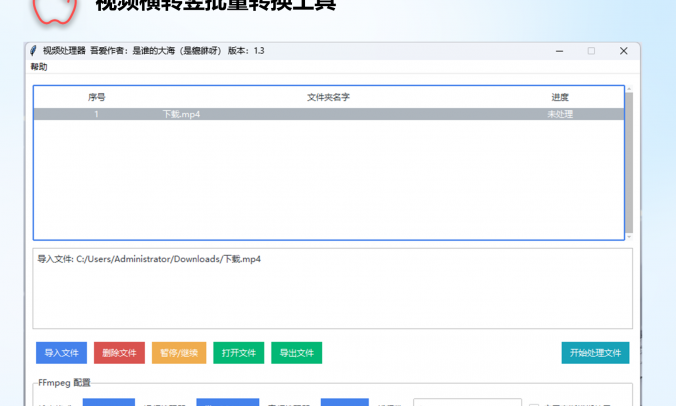Click the 进度 column header
This screenshot has height=406, width=676.
click(x=560, y=97)
